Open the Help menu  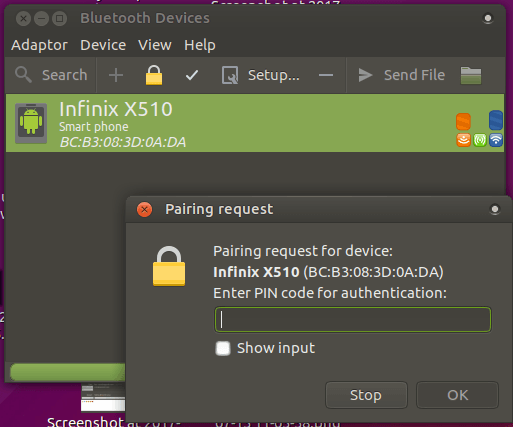coord(200,45)
